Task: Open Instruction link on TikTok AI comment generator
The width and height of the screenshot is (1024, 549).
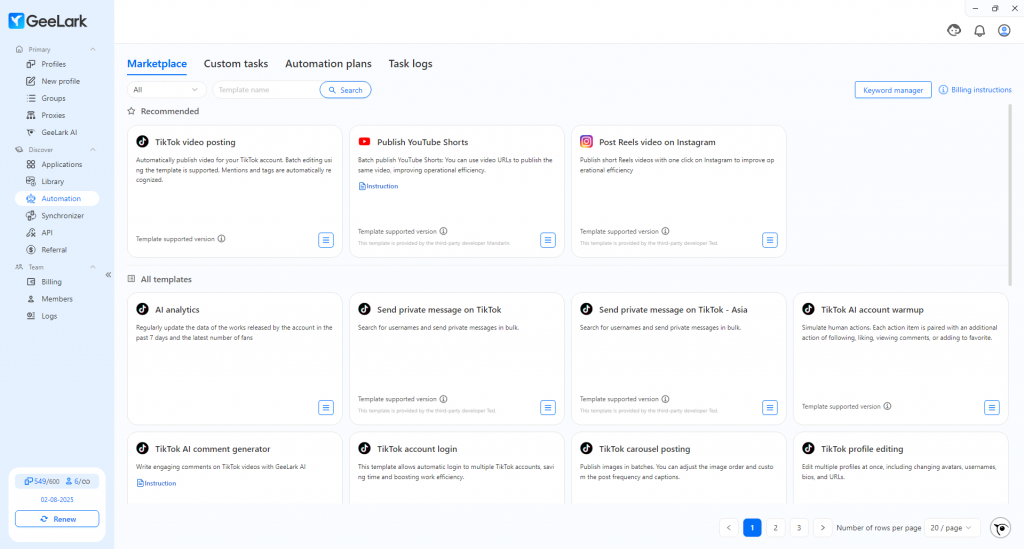Action: tap(156, 483)
